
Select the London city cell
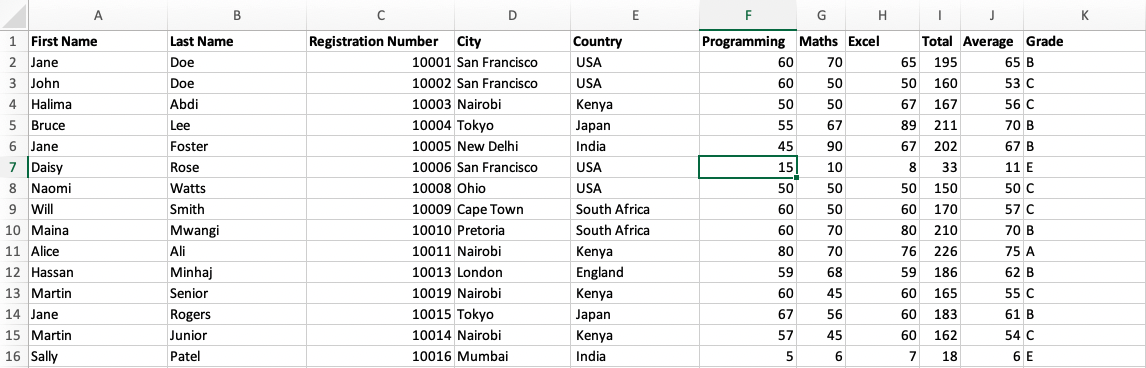pyautogui.click(x=512, y=272)
